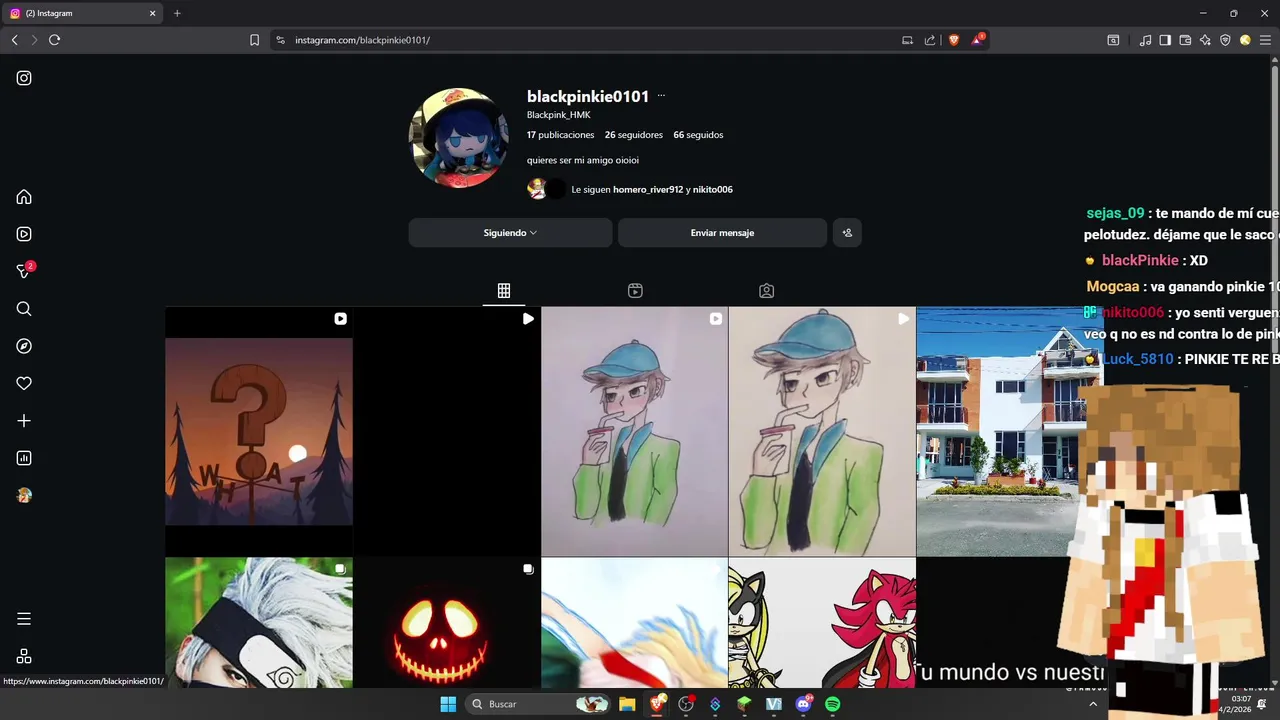Open the question mark WHAT post
Image resolution: width=1280 pixels, height=720 pixels.
point(259,431)
